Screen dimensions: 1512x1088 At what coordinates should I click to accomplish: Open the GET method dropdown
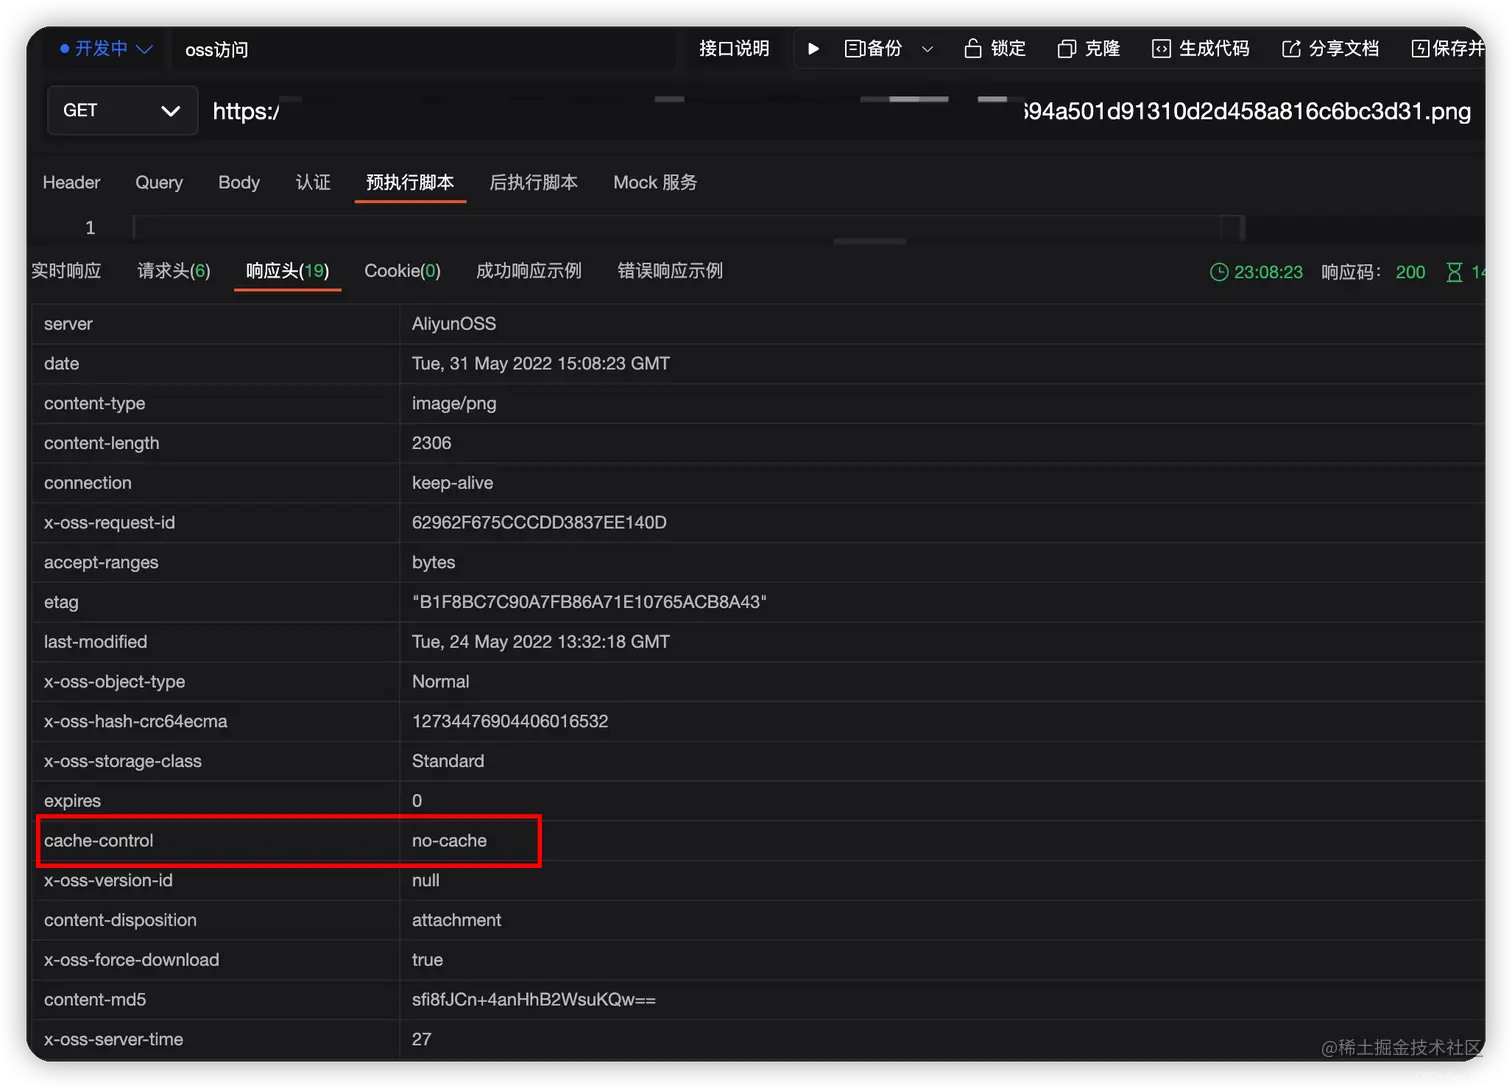(x=122, y=110)
